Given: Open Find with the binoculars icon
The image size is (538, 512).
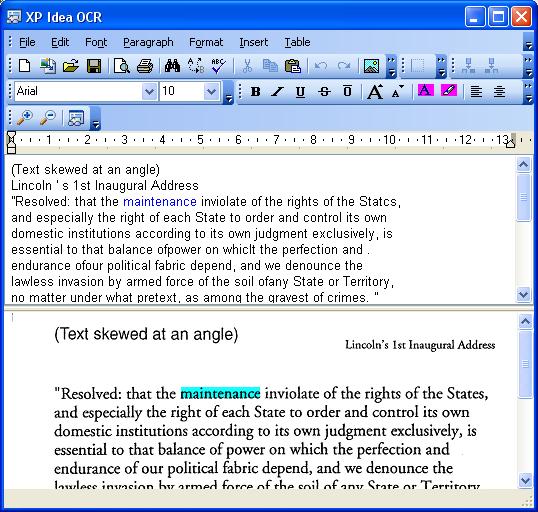Looking at the screenshot, I should [172, 65].
